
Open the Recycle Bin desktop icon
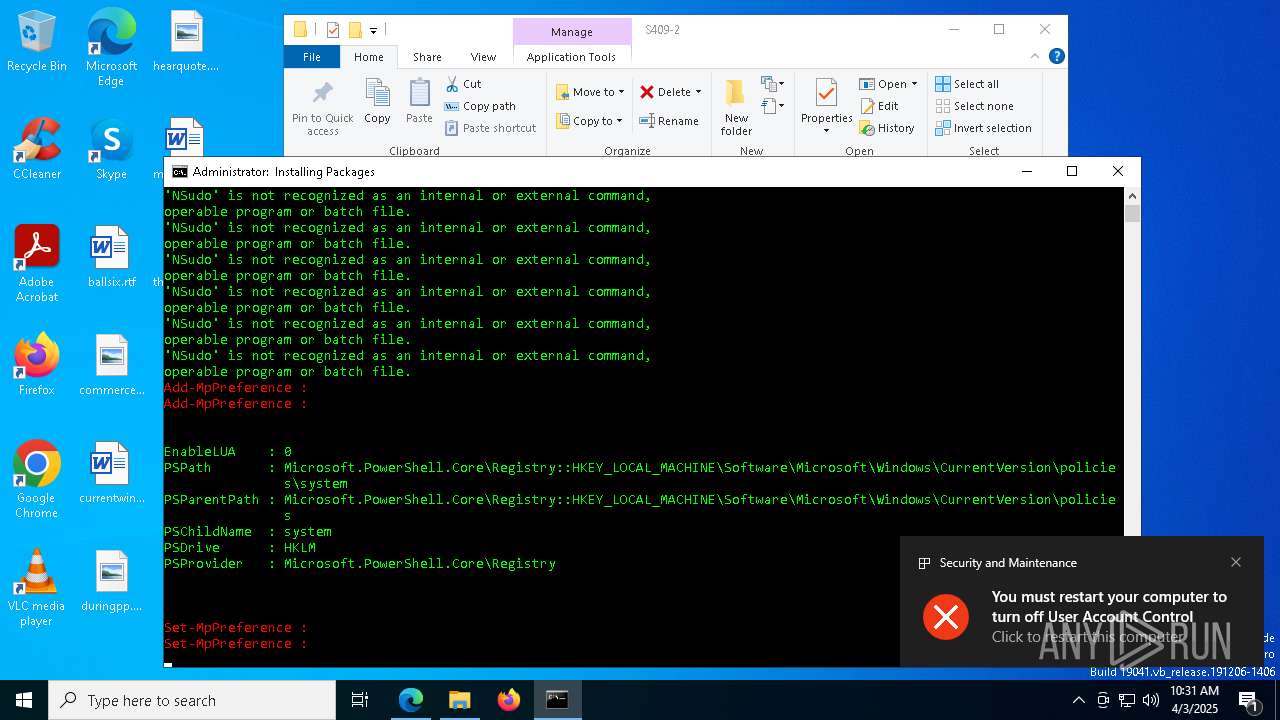tap(37, 42)
